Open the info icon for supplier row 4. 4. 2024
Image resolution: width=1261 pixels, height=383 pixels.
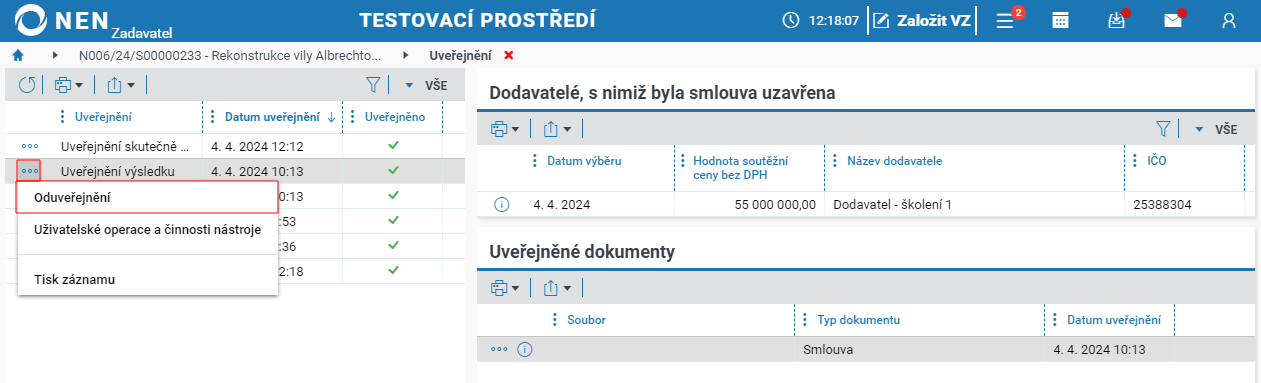(x=502, y=204)
